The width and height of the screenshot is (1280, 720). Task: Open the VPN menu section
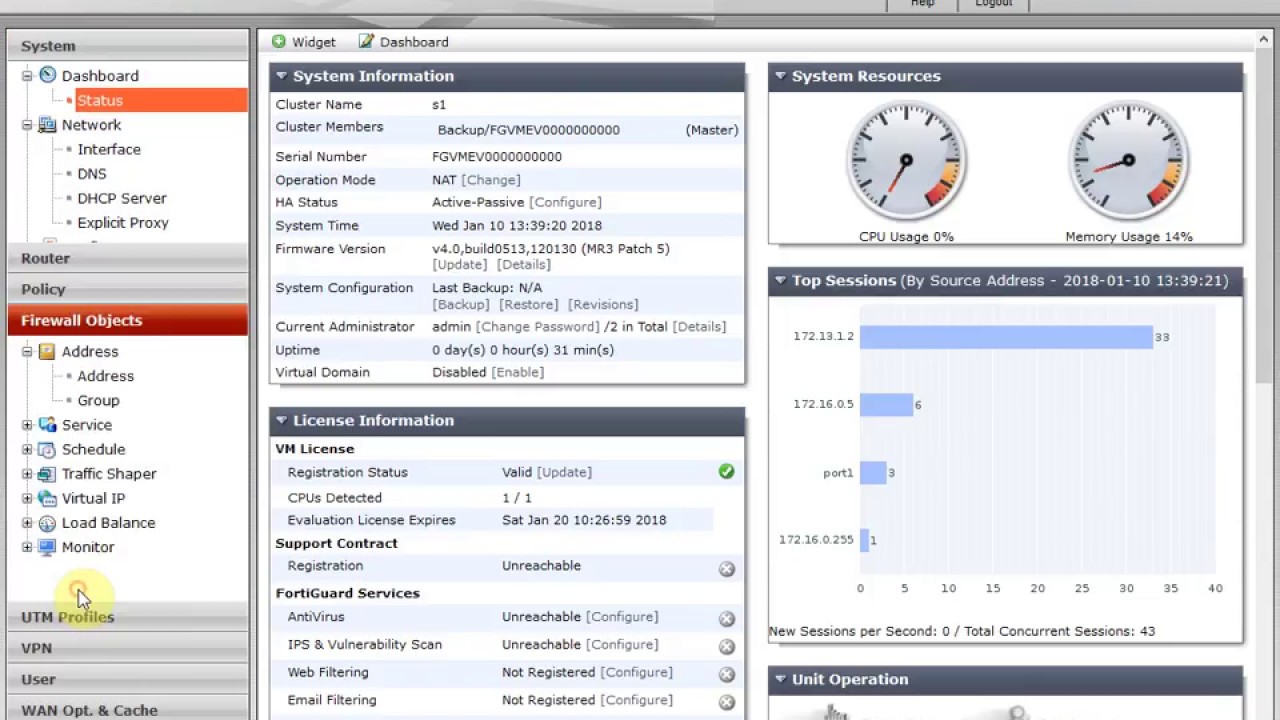point(128,648)
